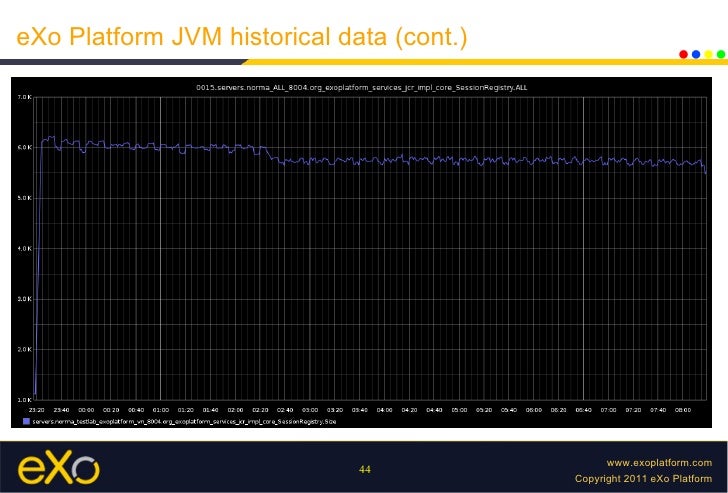Click the eXo logo in the footer
The image size is (728, 493).
coord(58,467)
